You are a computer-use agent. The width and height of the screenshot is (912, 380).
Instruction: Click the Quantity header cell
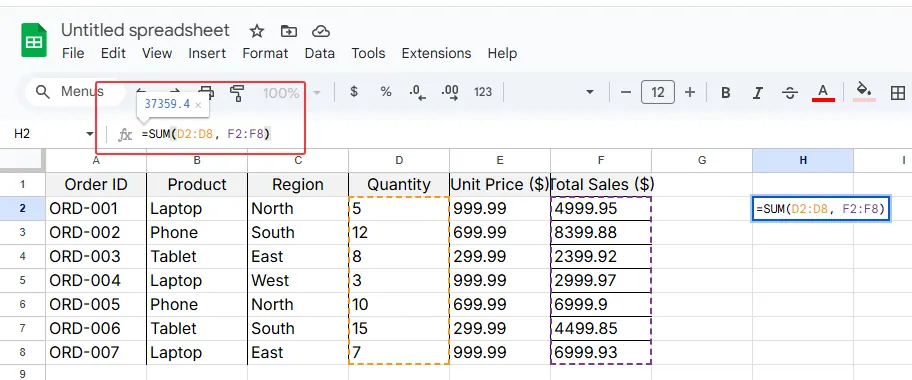[399, 184]
